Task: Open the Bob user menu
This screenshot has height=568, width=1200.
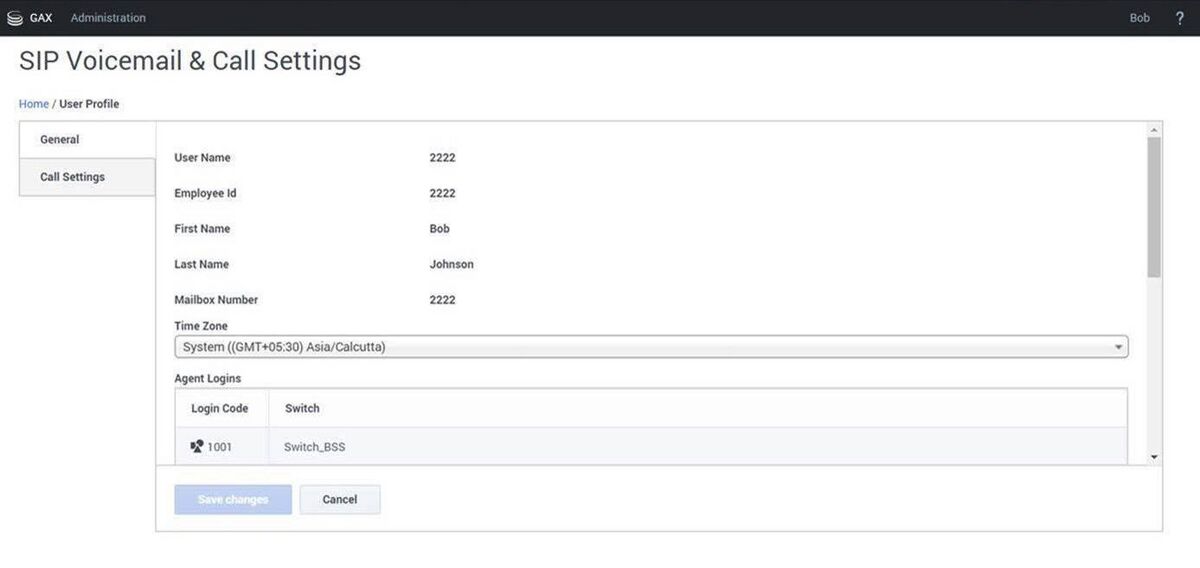Action: [x=1139, y=18]
